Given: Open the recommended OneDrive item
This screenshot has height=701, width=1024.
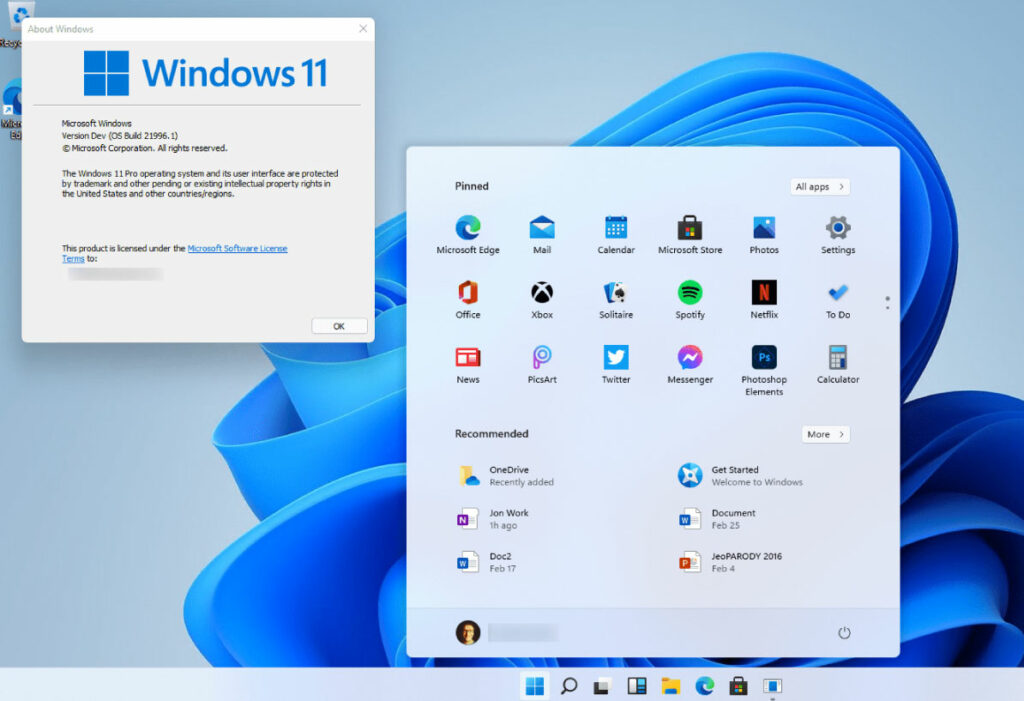Looking at the screenshot, I should 506,476.
